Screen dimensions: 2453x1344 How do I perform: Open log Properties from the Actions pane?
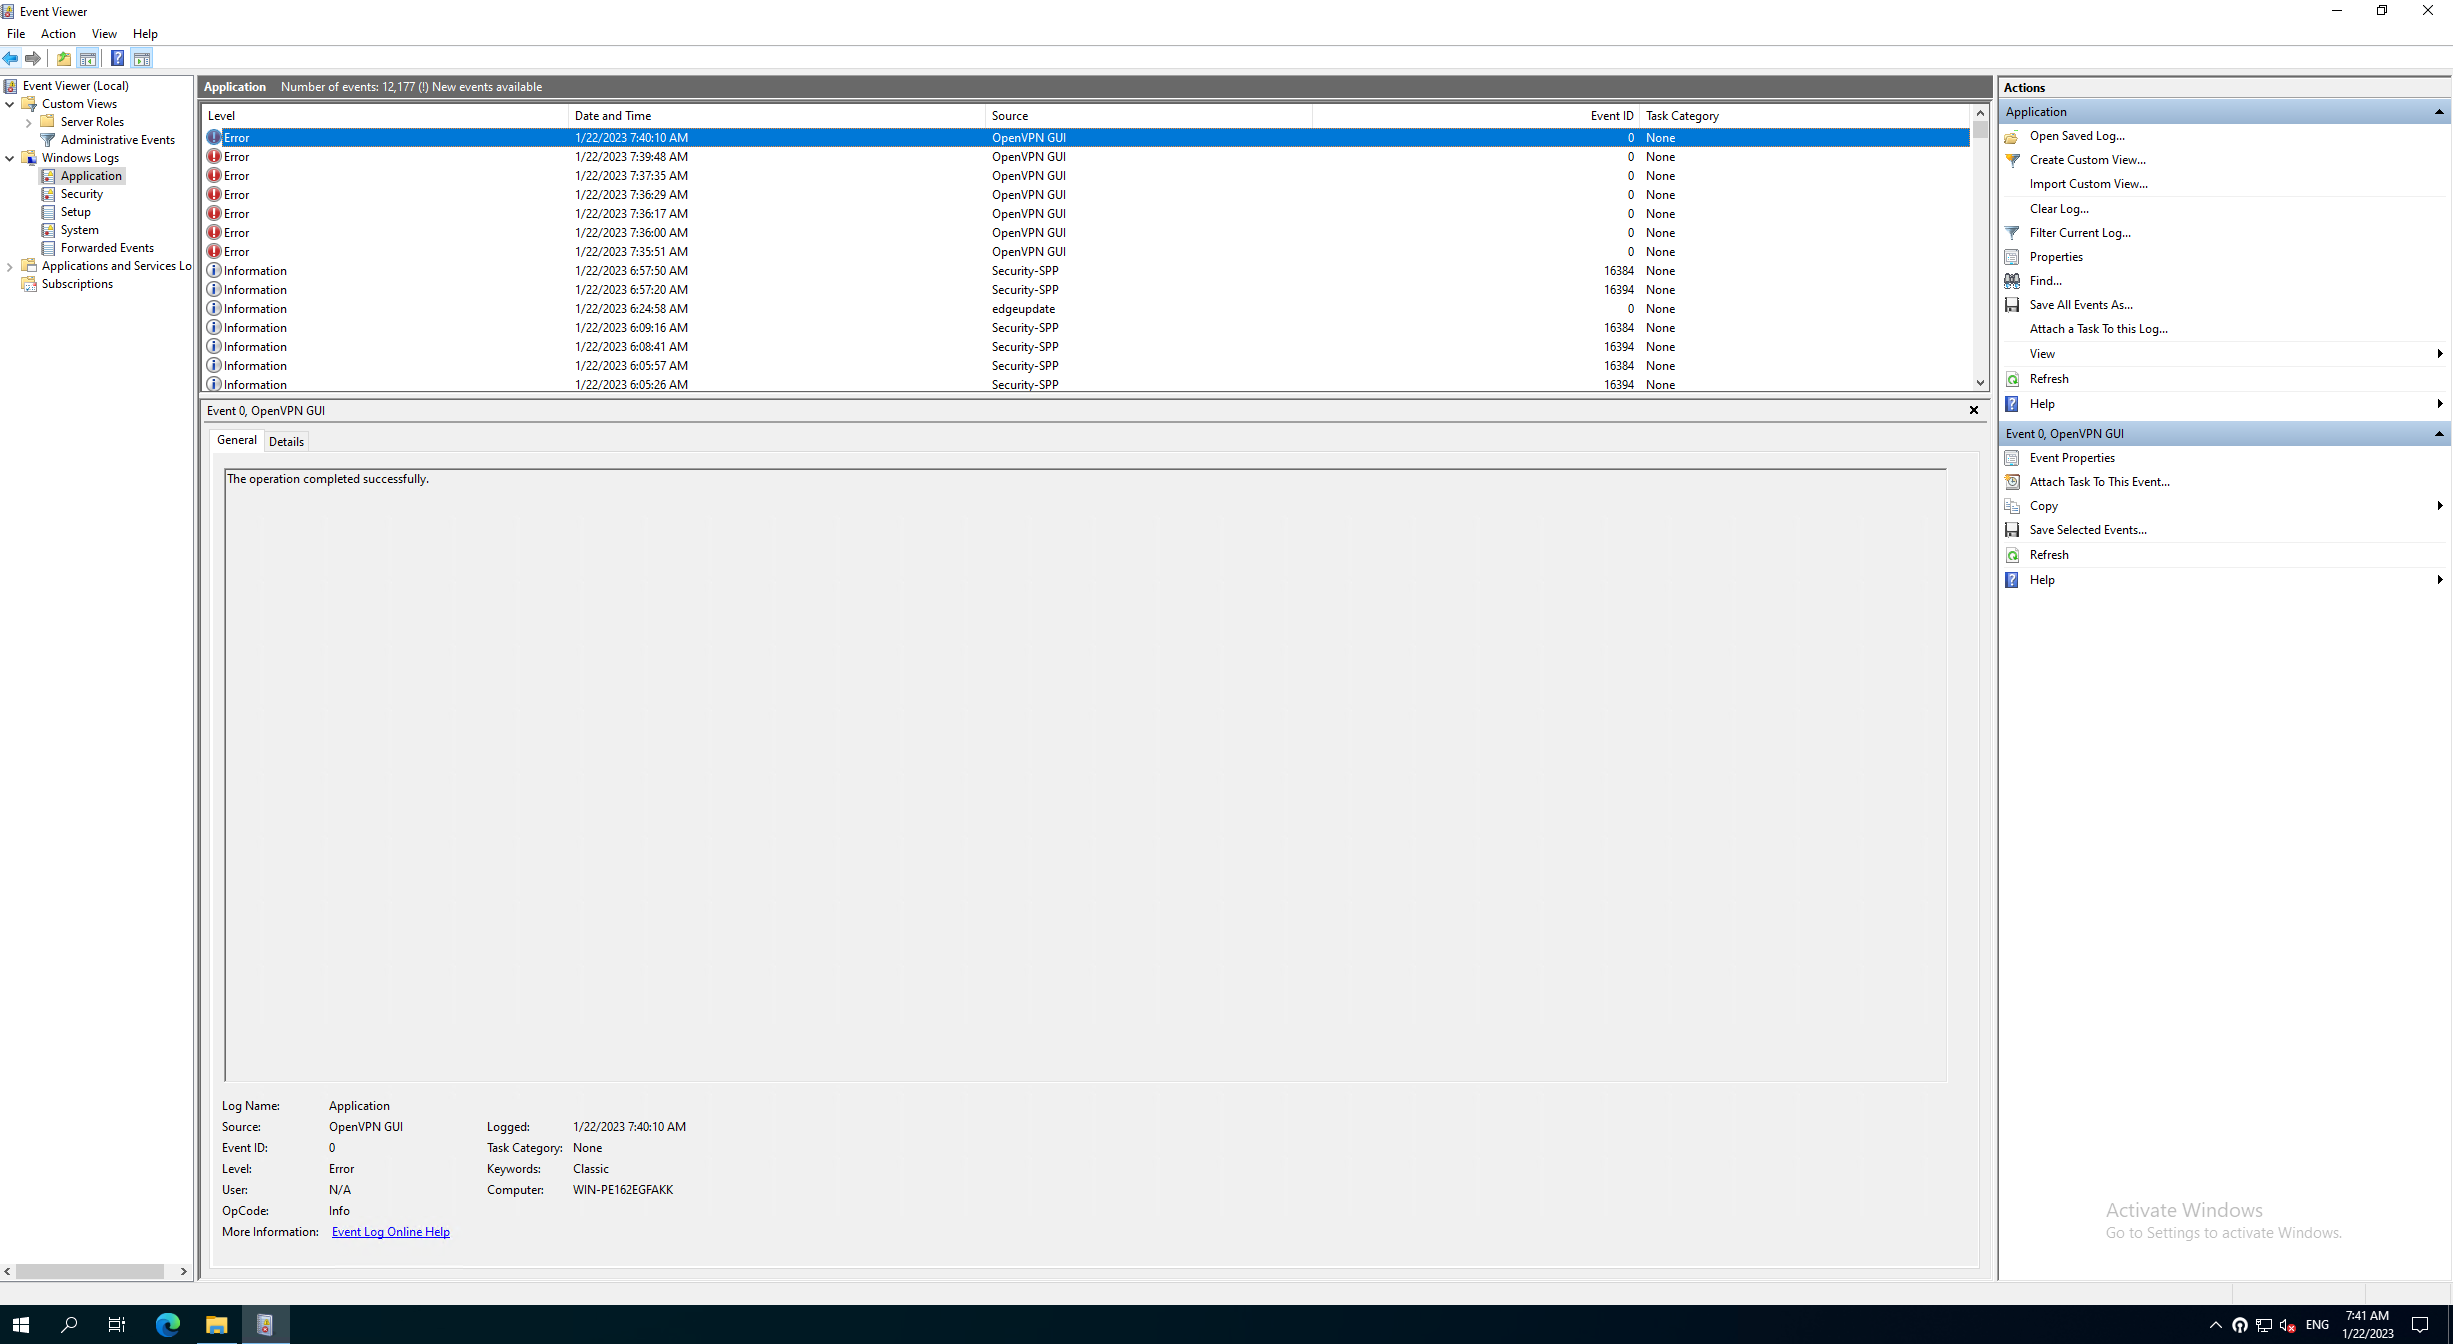pyautogui.click(x=2057, y=256)
